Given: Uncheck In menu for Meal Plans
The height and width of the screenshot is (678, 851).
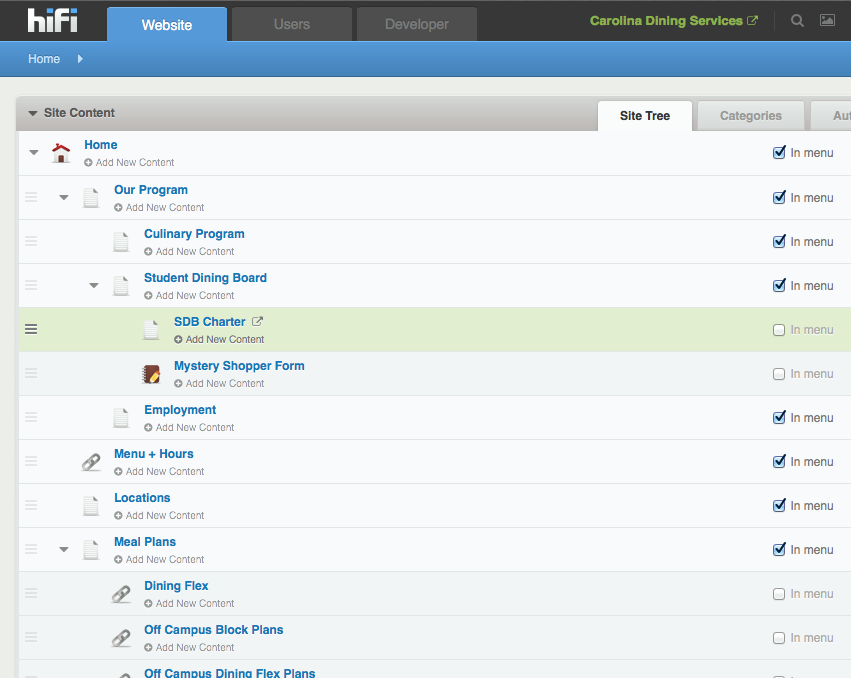Looking at the screenshot, I should pyautogui.click(x=779, y=549).
